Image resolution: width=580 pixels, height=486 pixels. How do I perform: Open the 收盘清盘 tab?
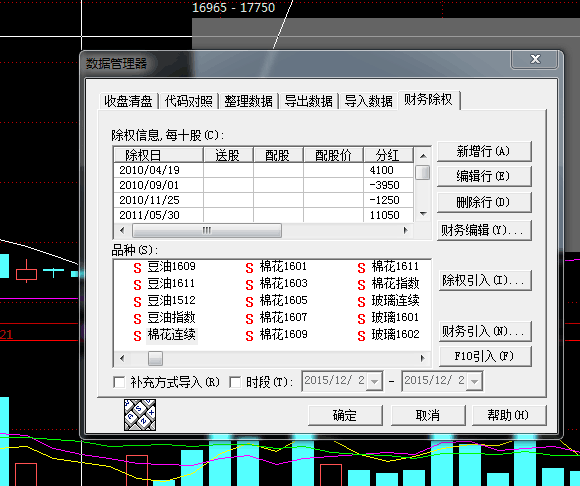click(128, 101)
